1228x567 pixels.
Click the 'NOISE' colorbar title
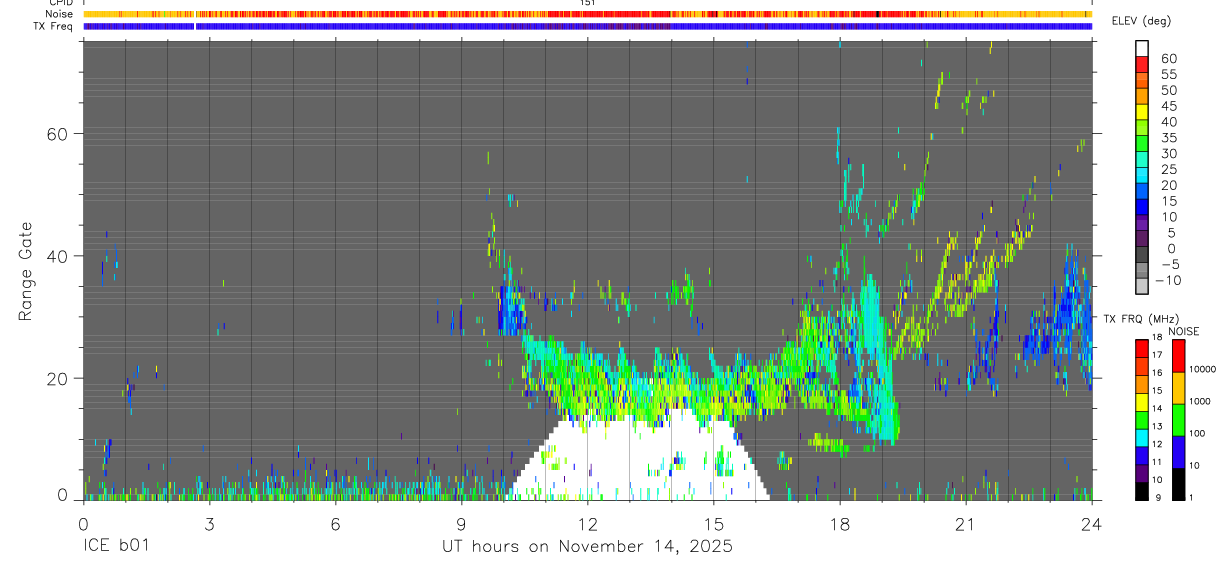(1183, 331)
